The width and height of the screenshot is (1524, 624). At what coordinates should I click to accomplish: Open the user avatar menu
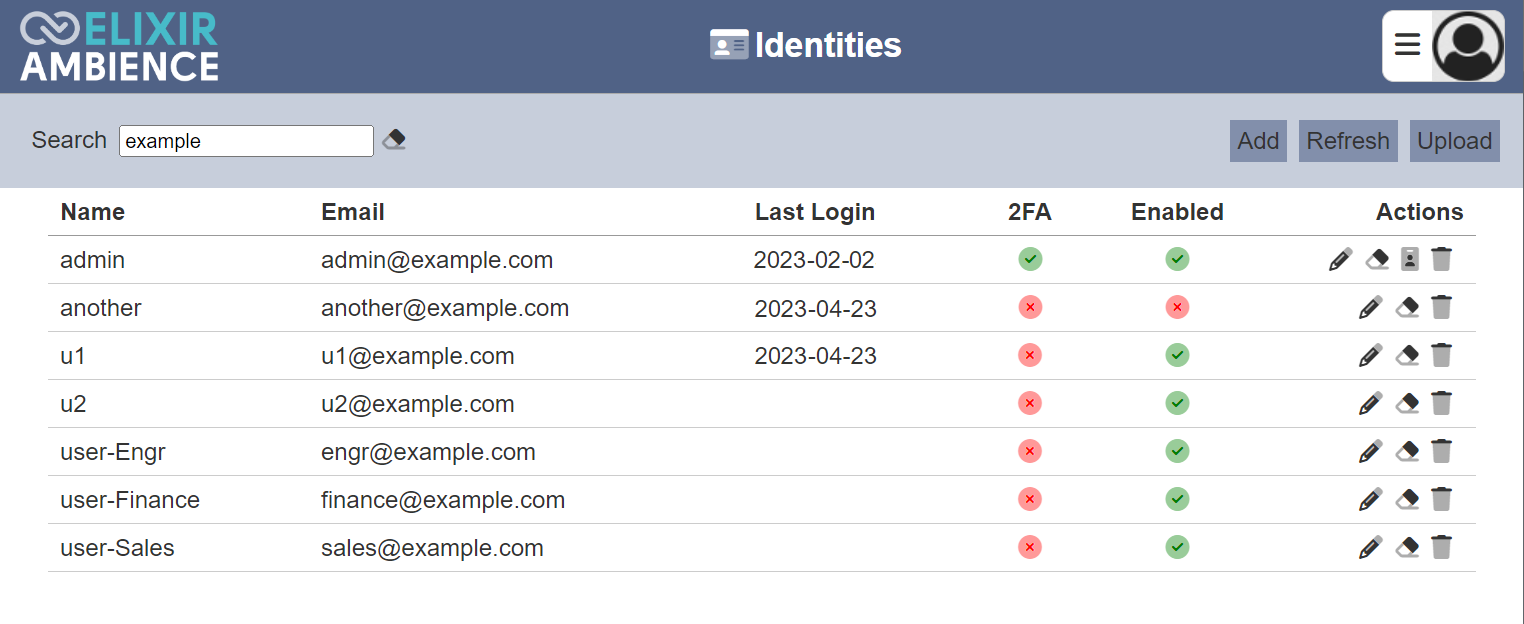(x=1468, y=46)
